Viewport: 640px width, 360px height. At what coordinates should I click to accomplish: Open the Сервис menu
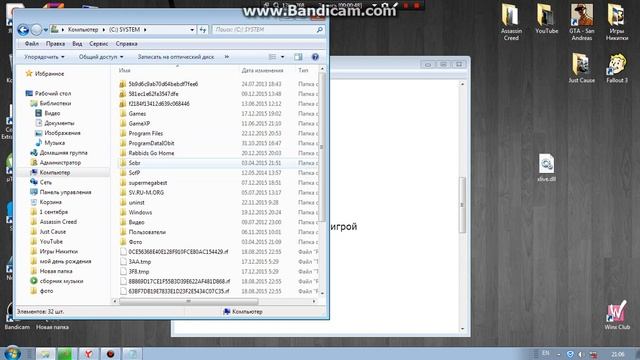(x=99, y=44)
